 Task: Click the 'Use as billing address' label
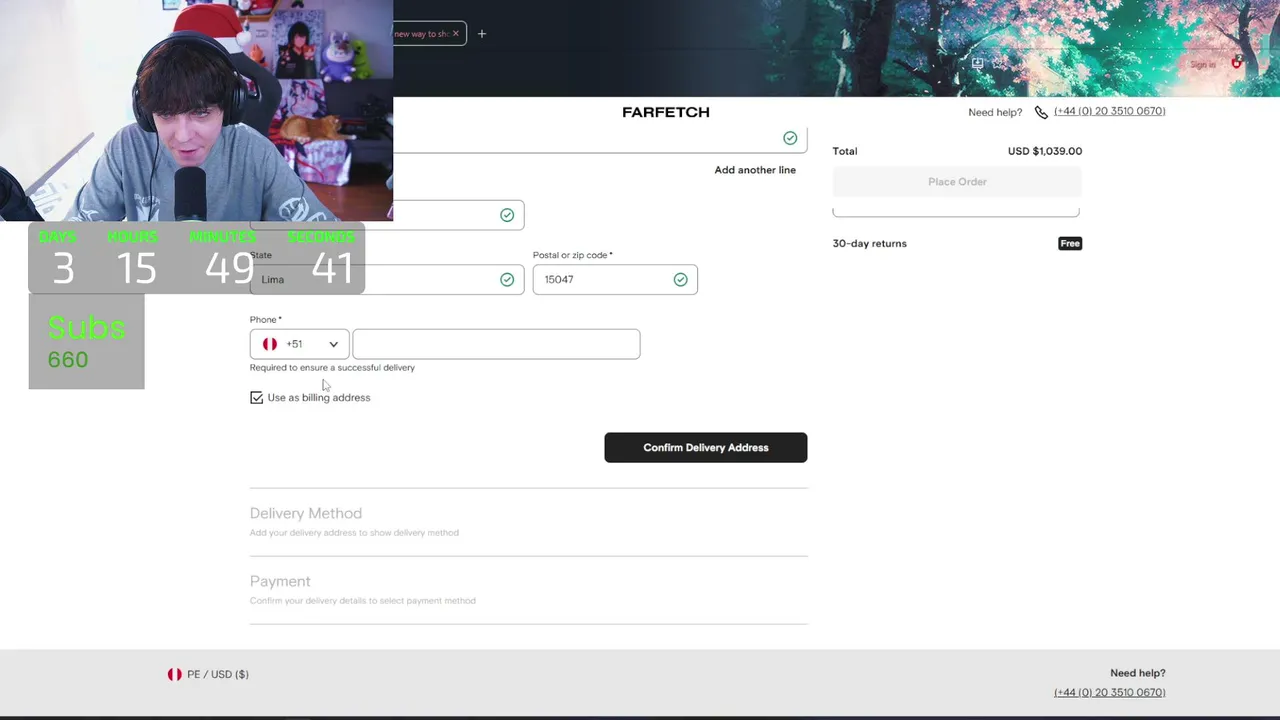[x=319, y=398]
